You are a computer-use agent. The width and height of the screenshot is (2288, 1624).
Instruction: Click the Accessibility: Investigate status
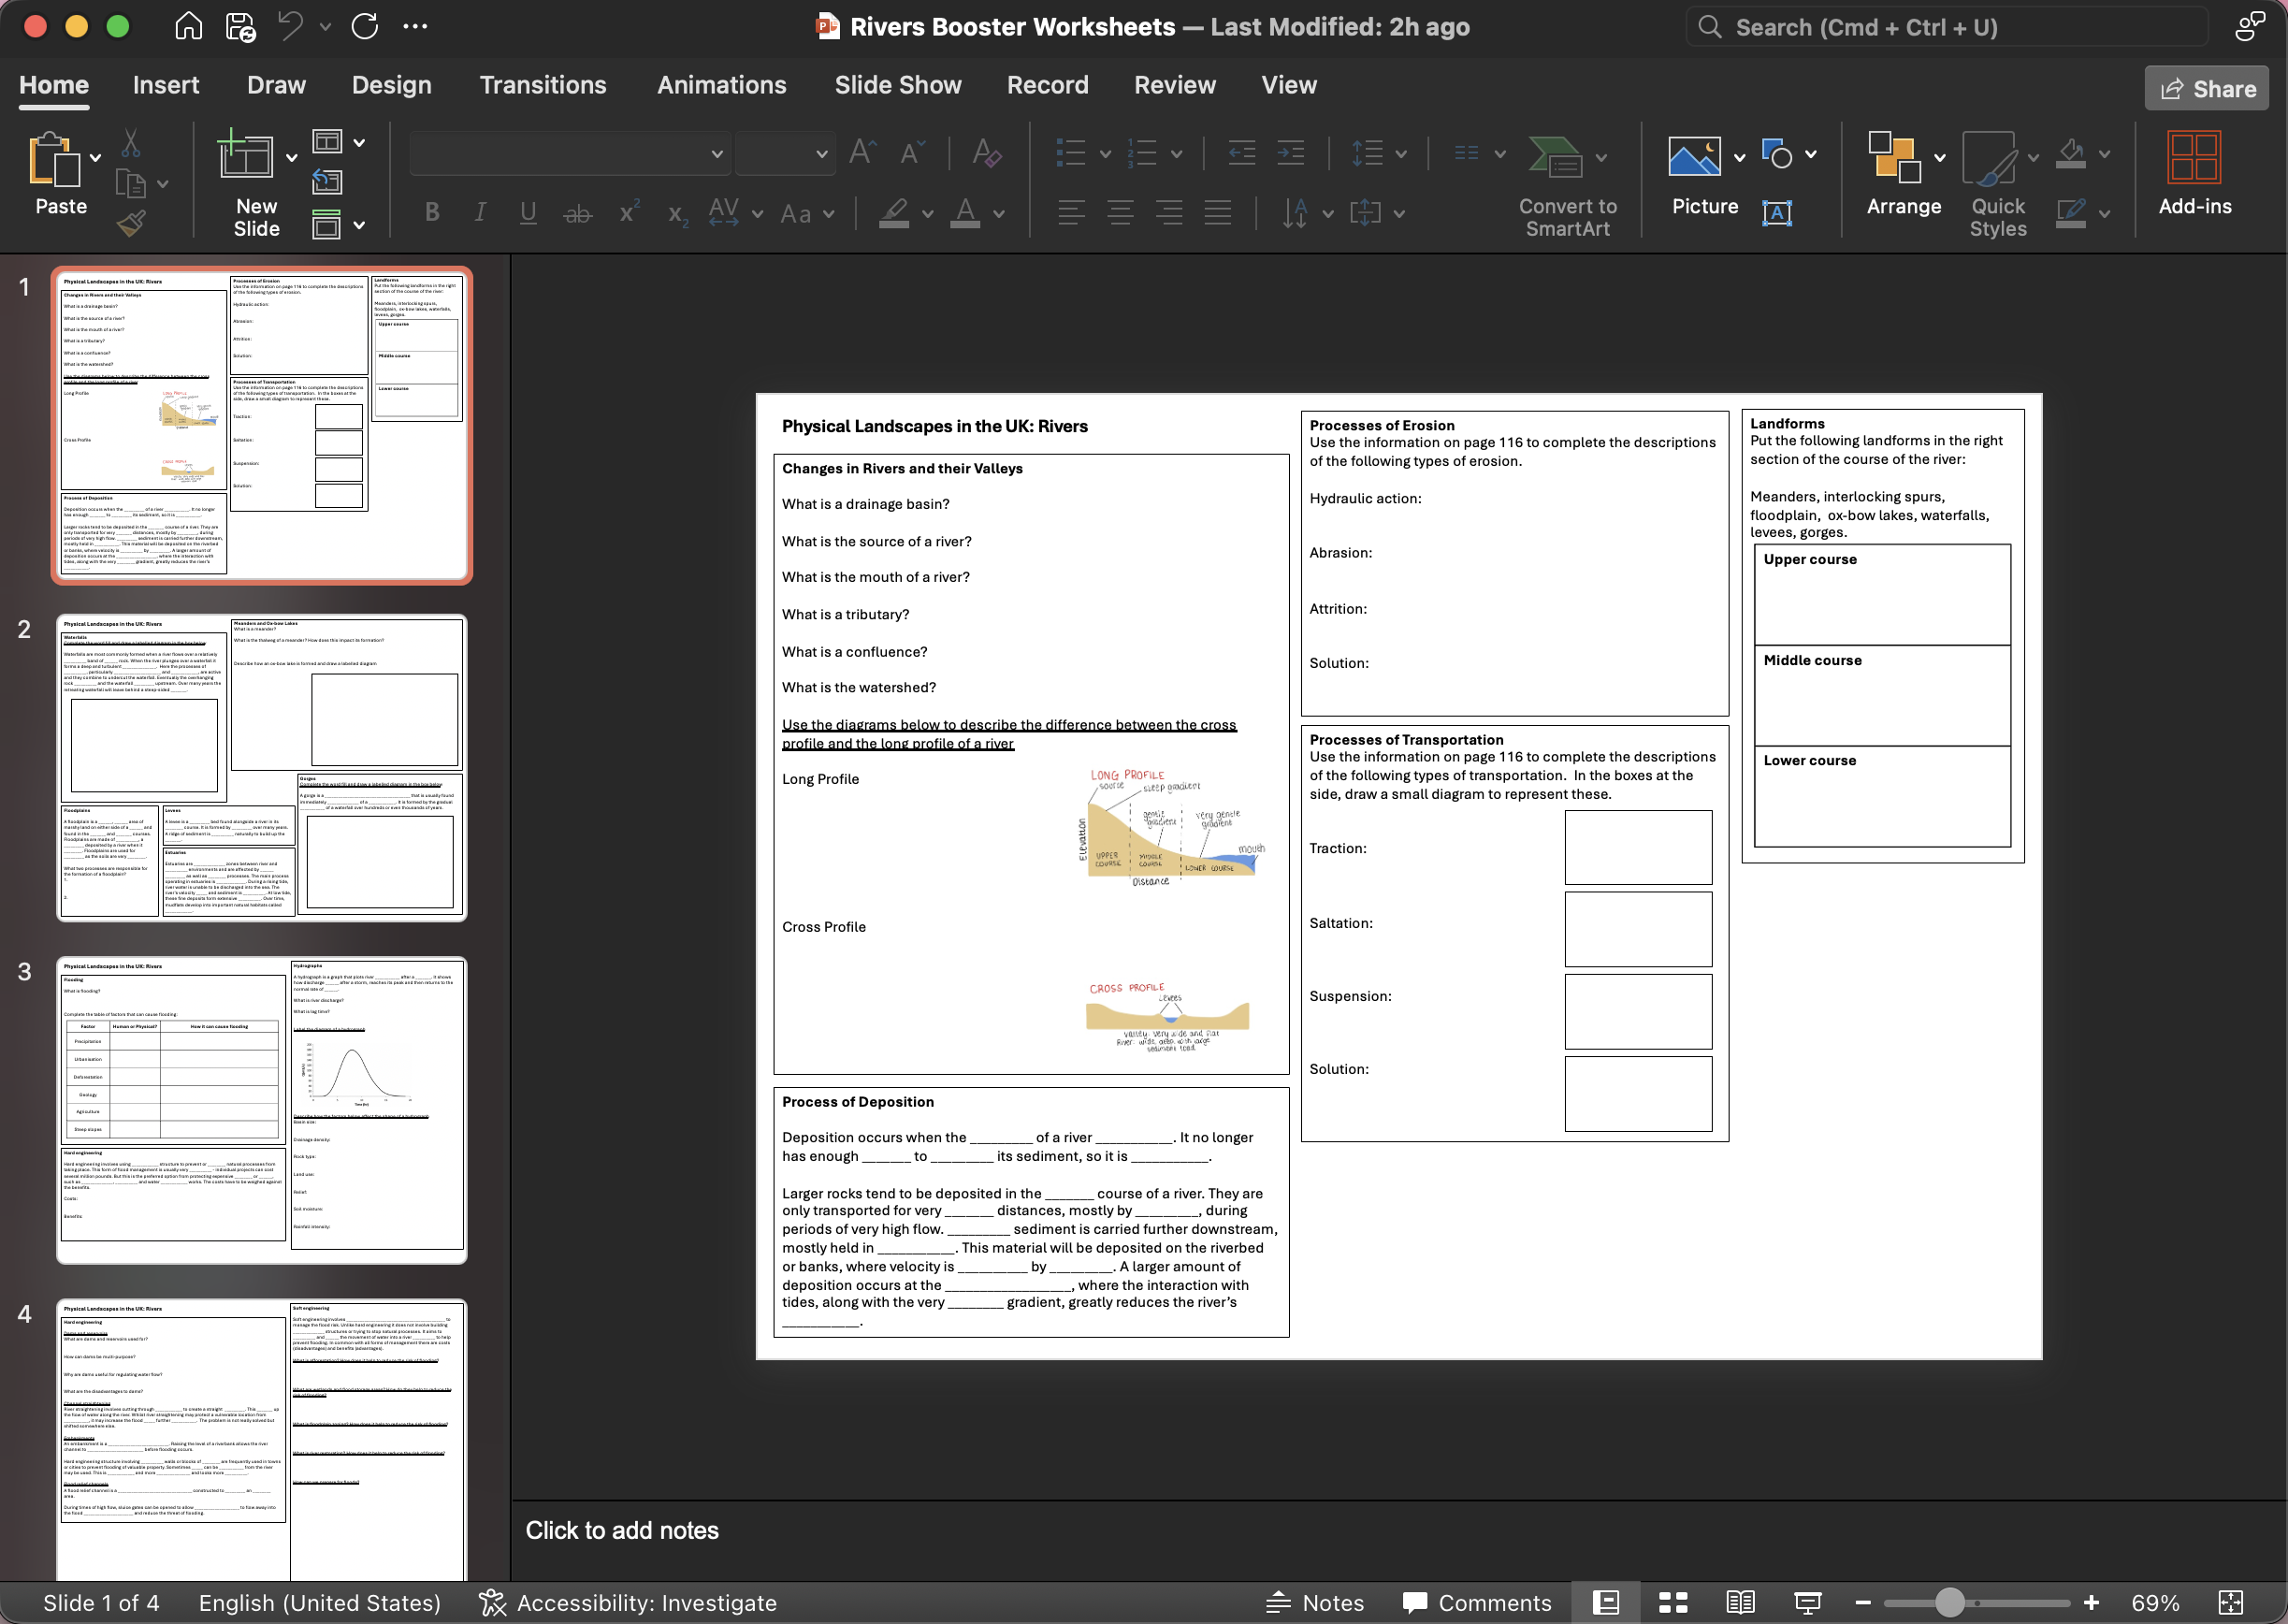(x=627, y=1602)
